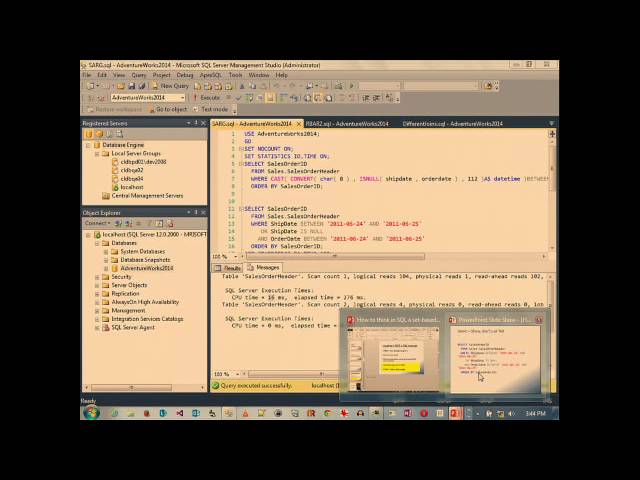This screenshot has width=640, height=480.
Task: Expand the Integration Services Catalogs folder
Action: pyautogui.click(x=97, y=319)
